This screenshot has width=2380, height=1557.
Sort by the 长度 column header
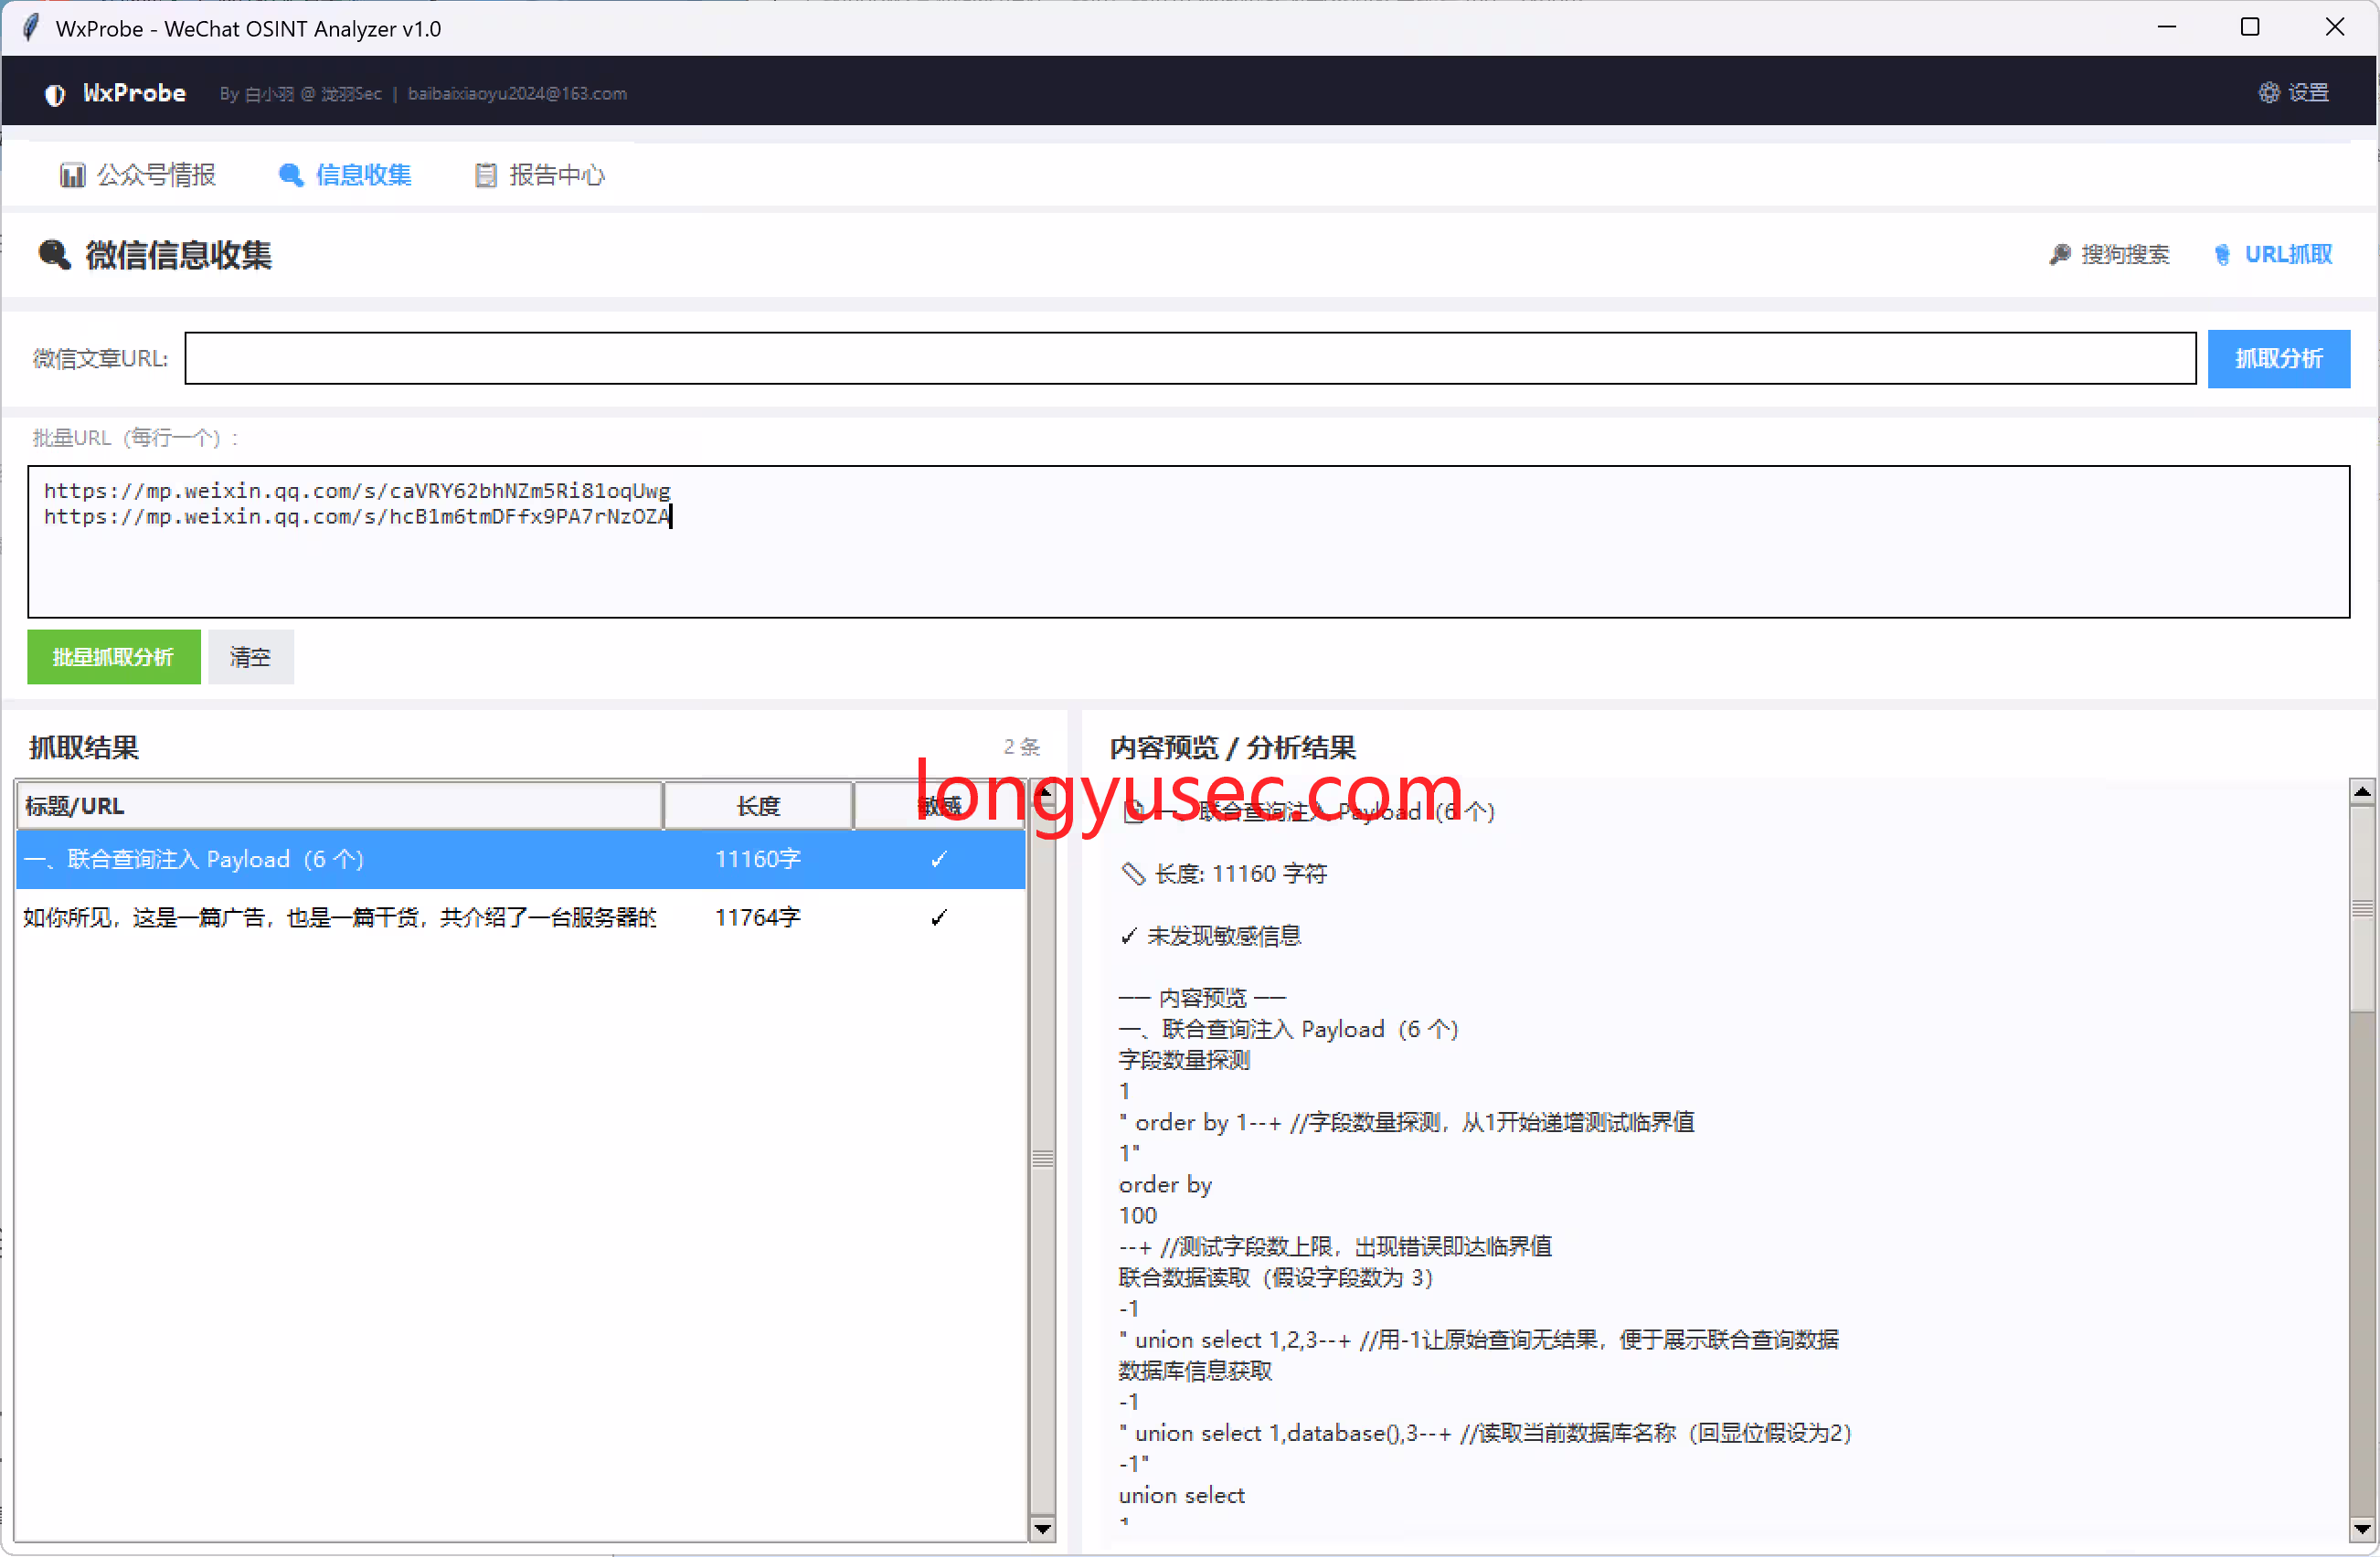758,806
